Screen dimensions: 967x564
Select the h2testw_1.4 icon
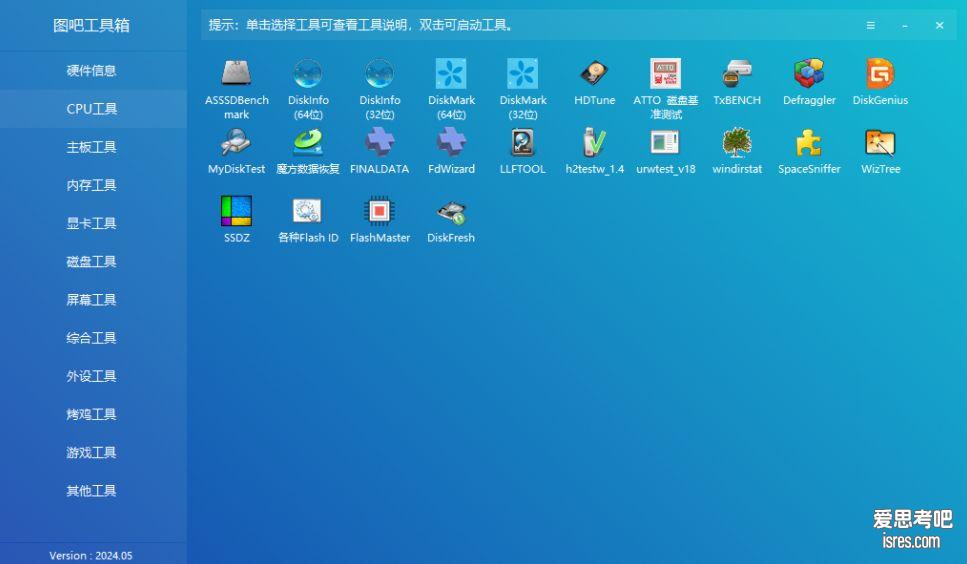(594, 142)
